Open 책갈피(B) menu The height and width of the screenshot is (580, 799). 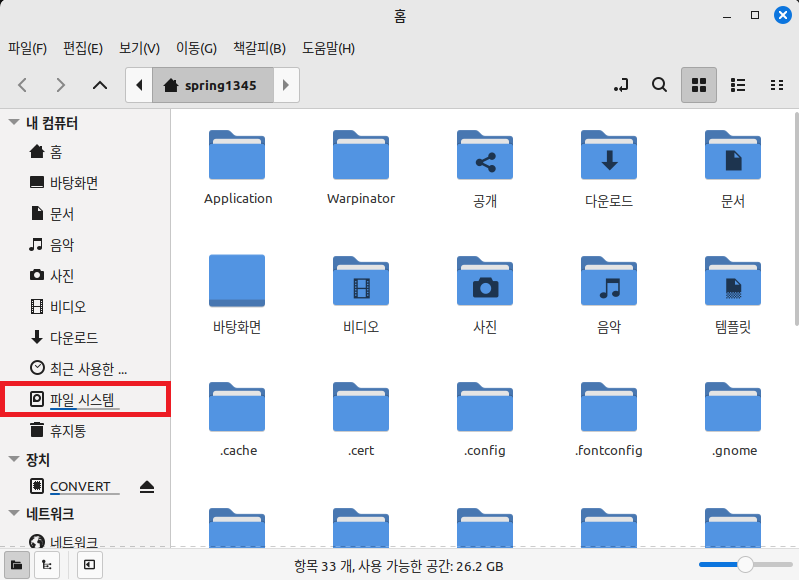259,48
